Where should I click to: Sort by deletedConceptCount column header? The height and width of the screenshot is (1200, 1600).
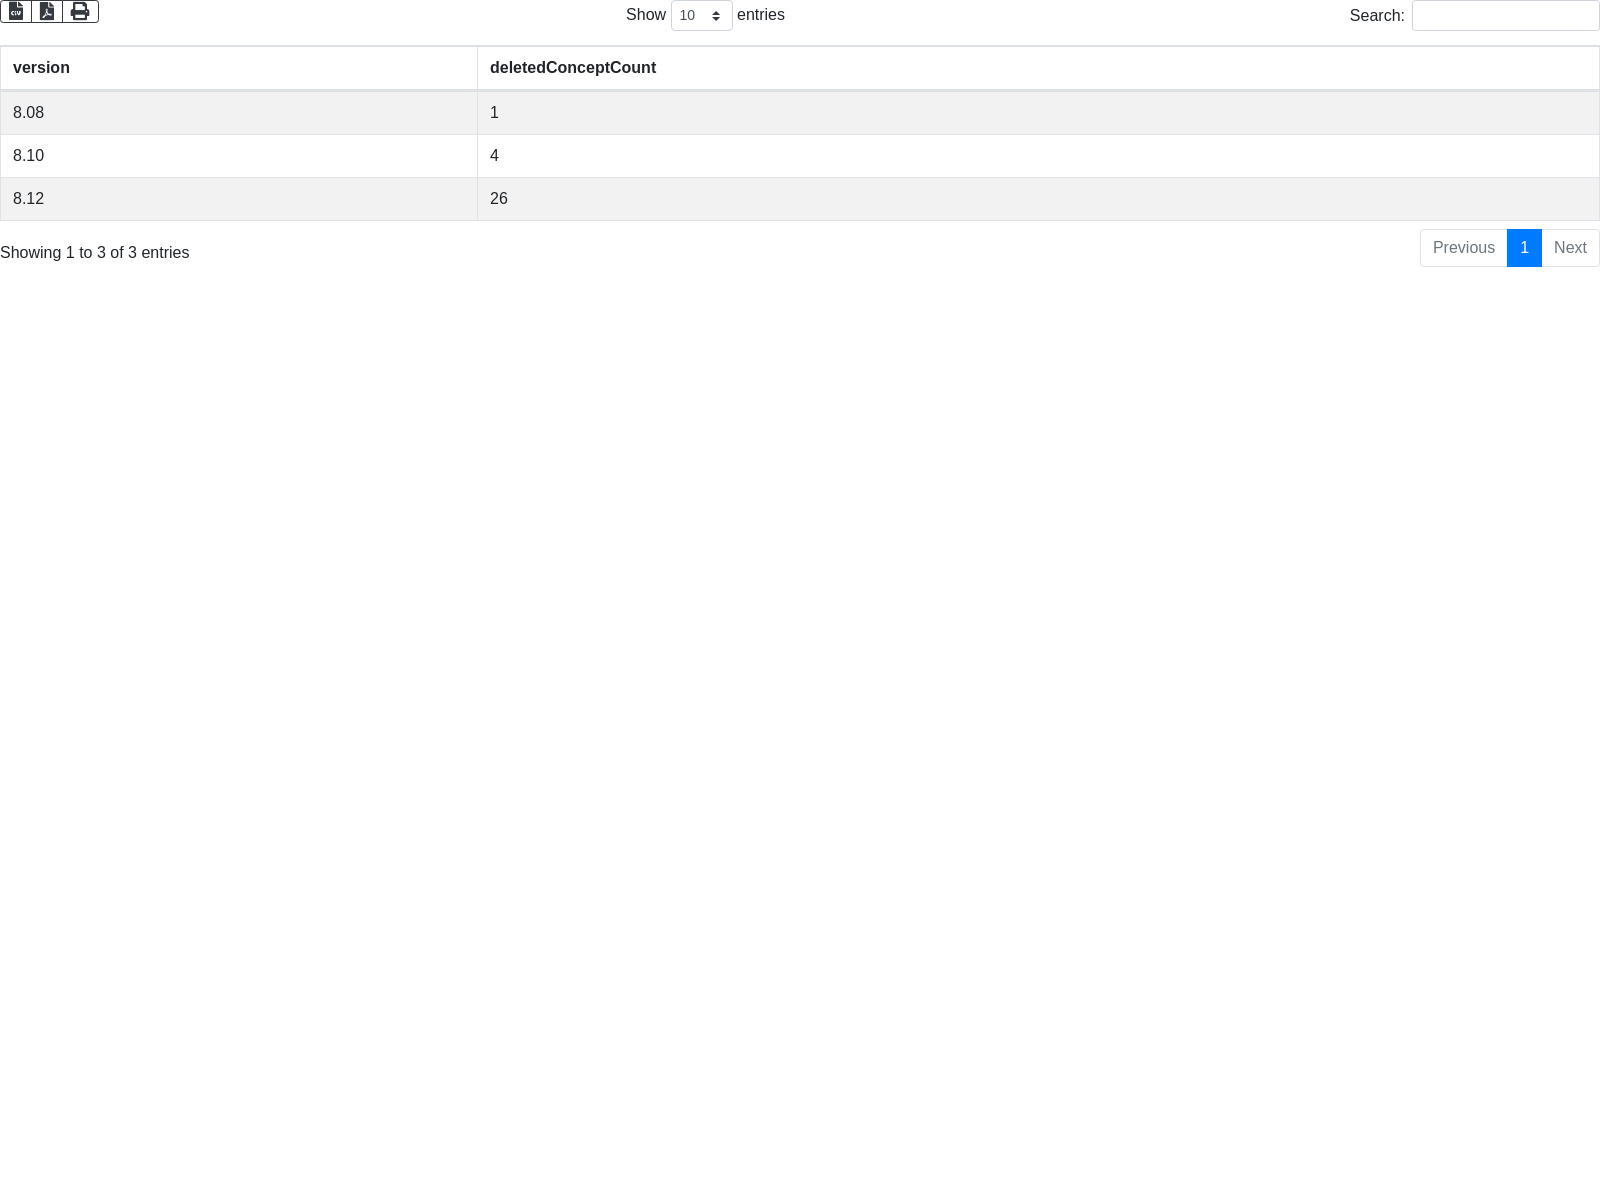572,68
